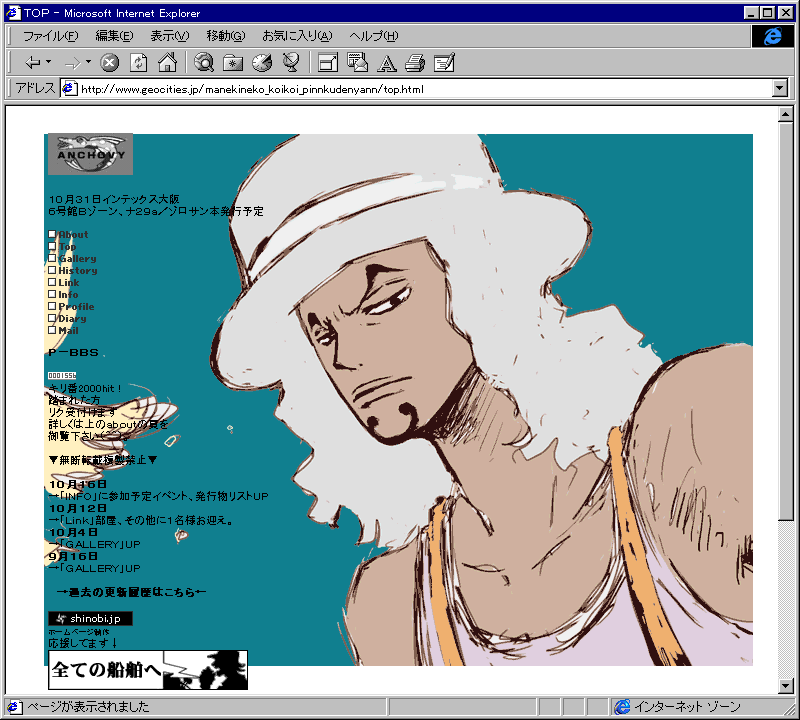Open the P-BBS link
This screenshot has width=800, height=720.
(x=73, y=353)
